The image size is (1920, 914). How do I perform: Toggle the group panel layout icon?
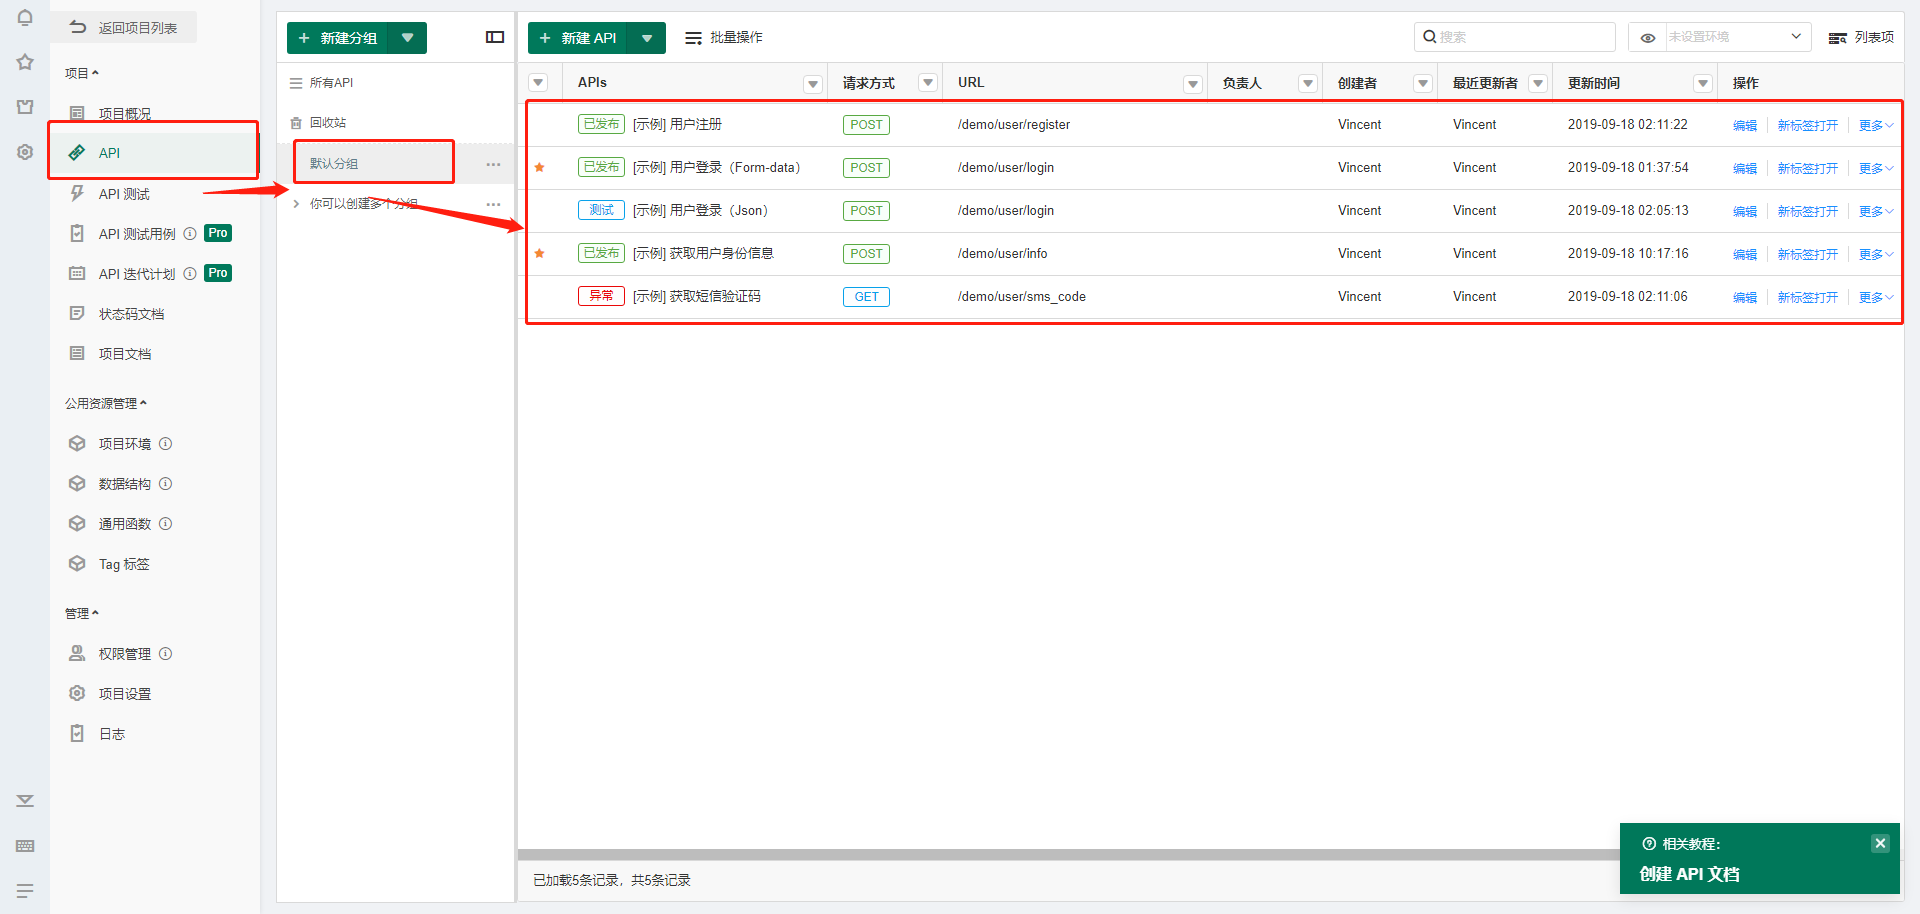tap(495, 37)
